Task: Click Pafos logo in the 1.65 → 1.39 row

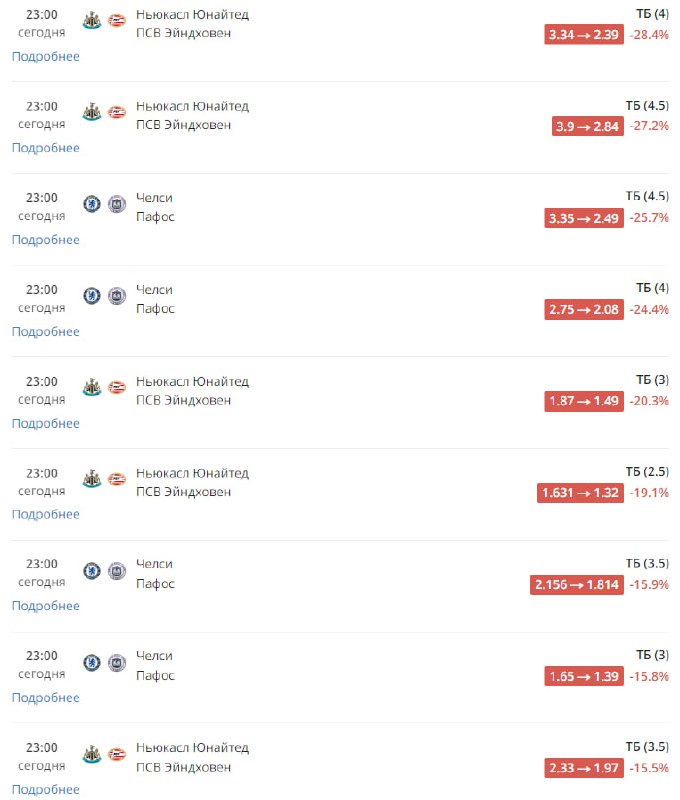Action: click(117, 662)
